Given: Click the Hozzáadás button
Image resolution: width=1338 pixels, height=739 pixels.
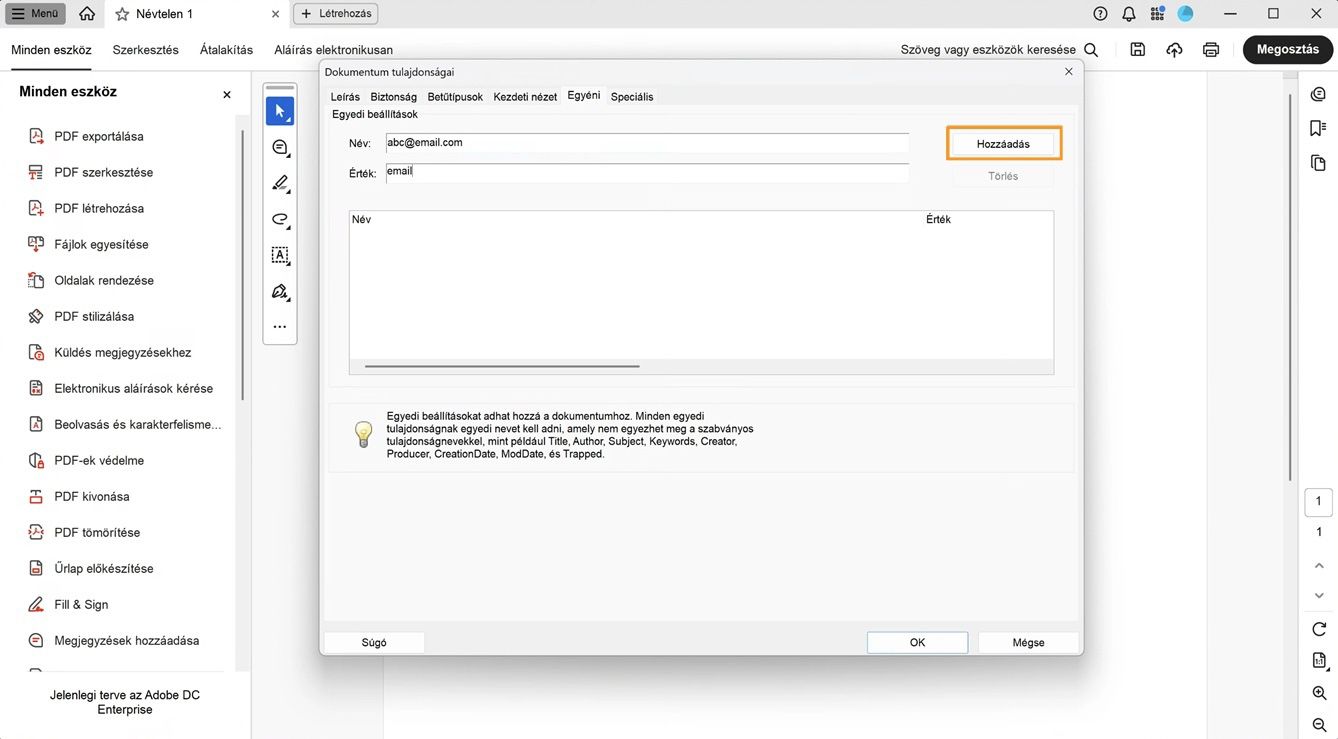Looking at the screenshot, I should coord(1003,144).
